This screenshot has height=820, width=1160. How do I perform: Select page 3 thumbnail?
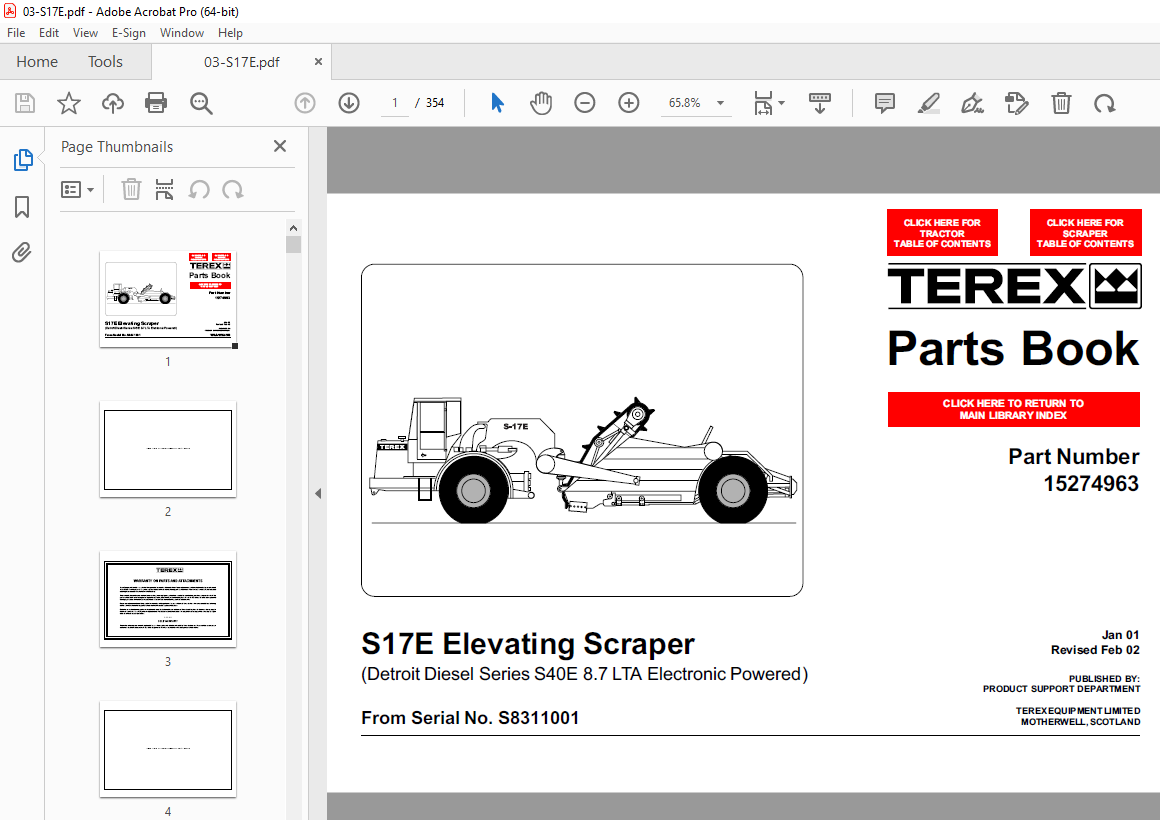168,599
